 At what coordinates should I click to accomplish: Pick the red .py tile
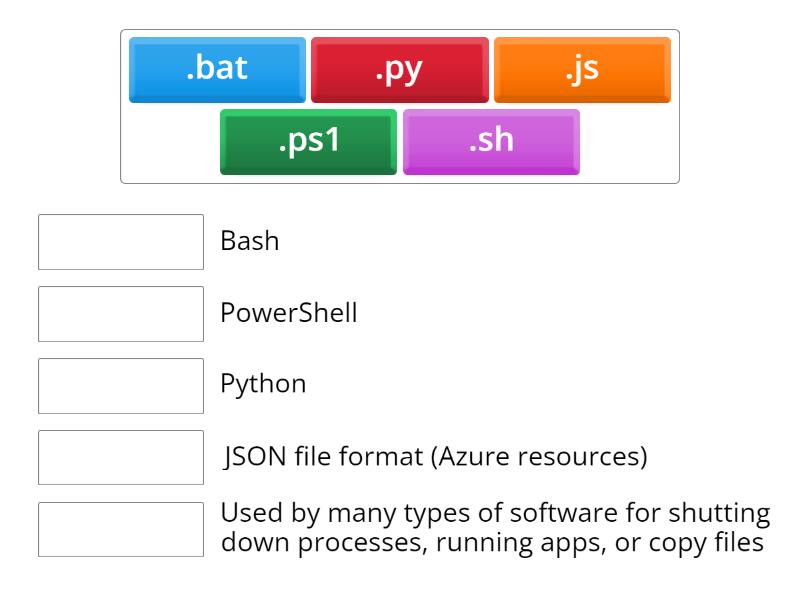point(400,70)
